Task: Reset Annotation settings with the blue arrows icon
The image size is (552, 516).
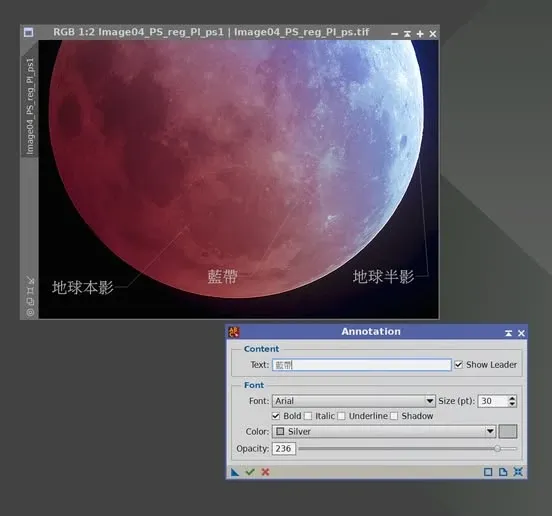Action: (x=518, y=472)
